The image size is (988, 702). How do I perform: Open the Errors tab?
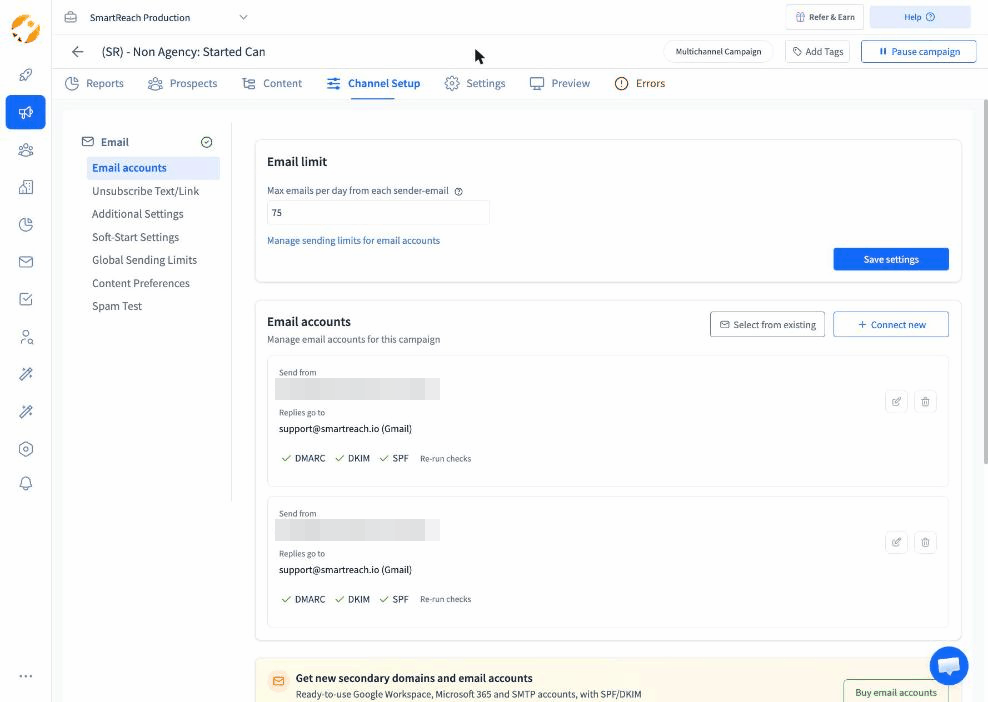pyautogui.click(x=640, y=83)
